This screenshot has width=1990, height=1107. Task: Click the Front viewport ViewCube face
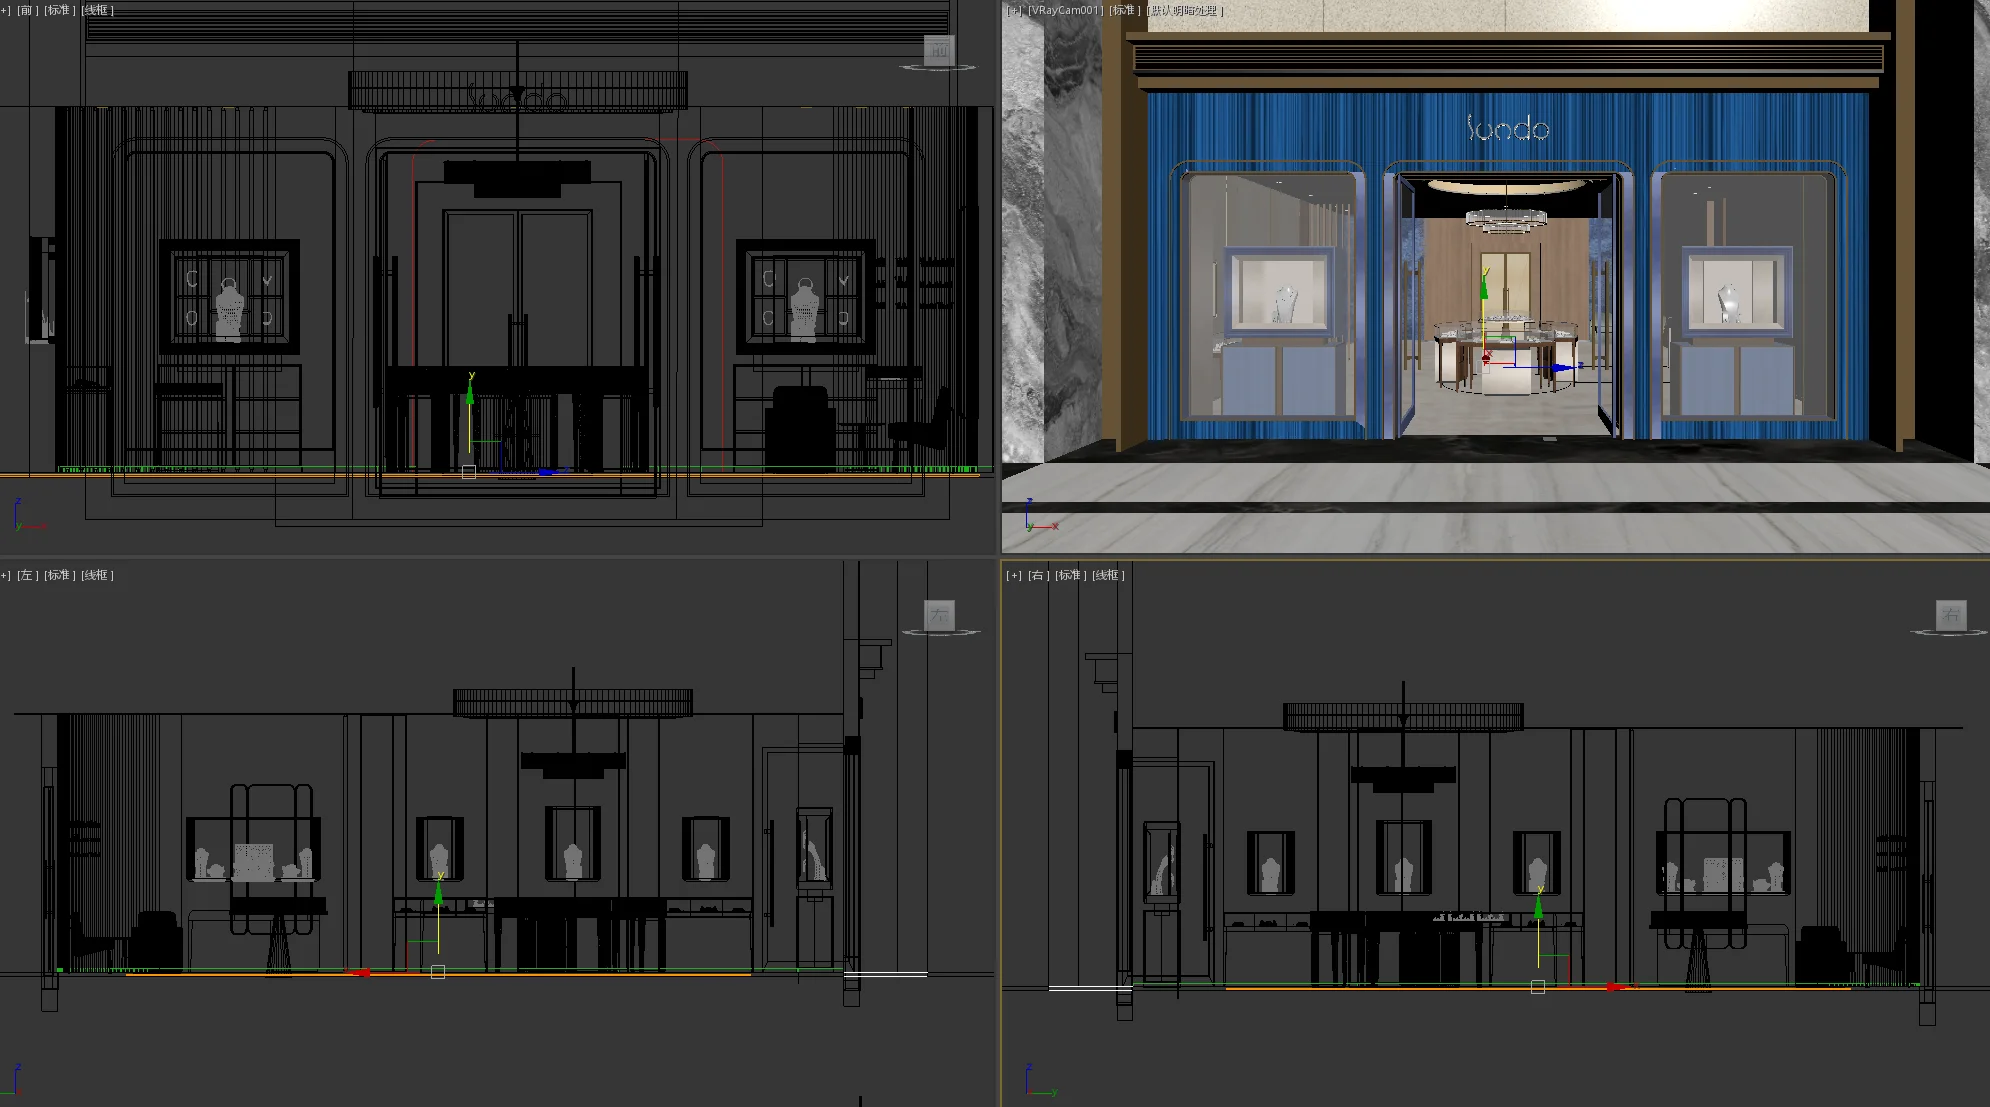tap(939, 50)
